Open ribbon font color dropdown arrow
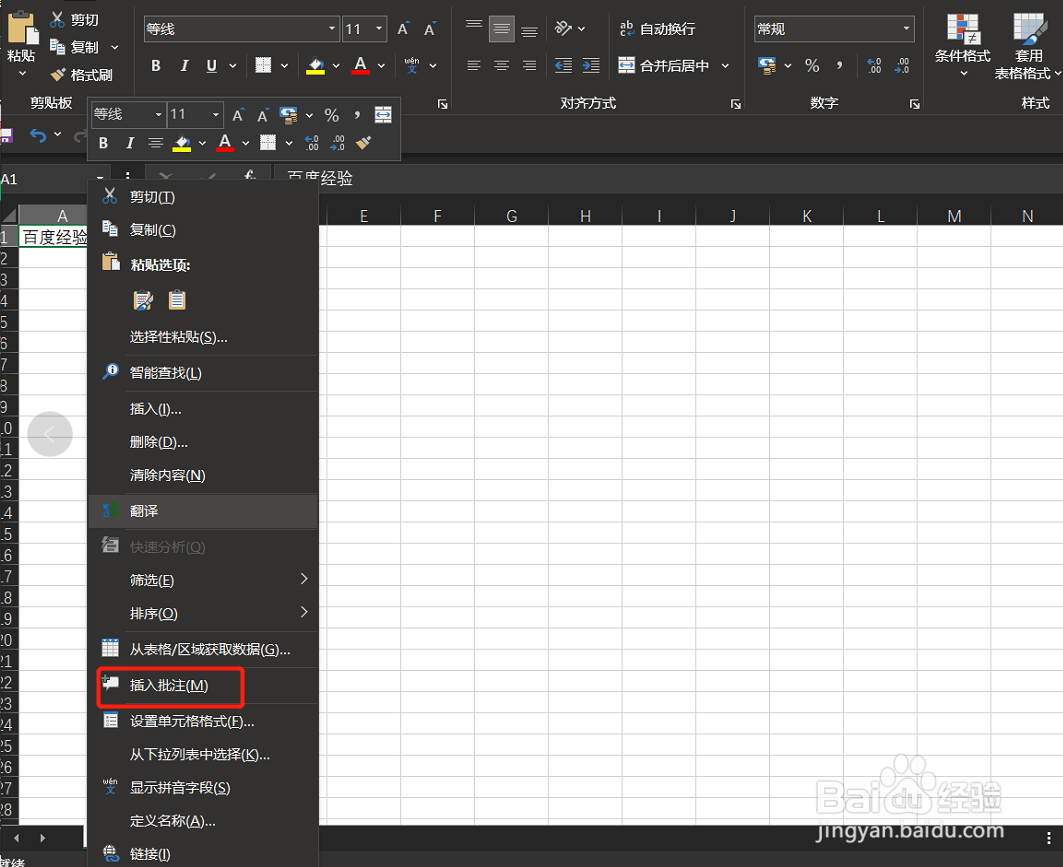 (382, 66)
